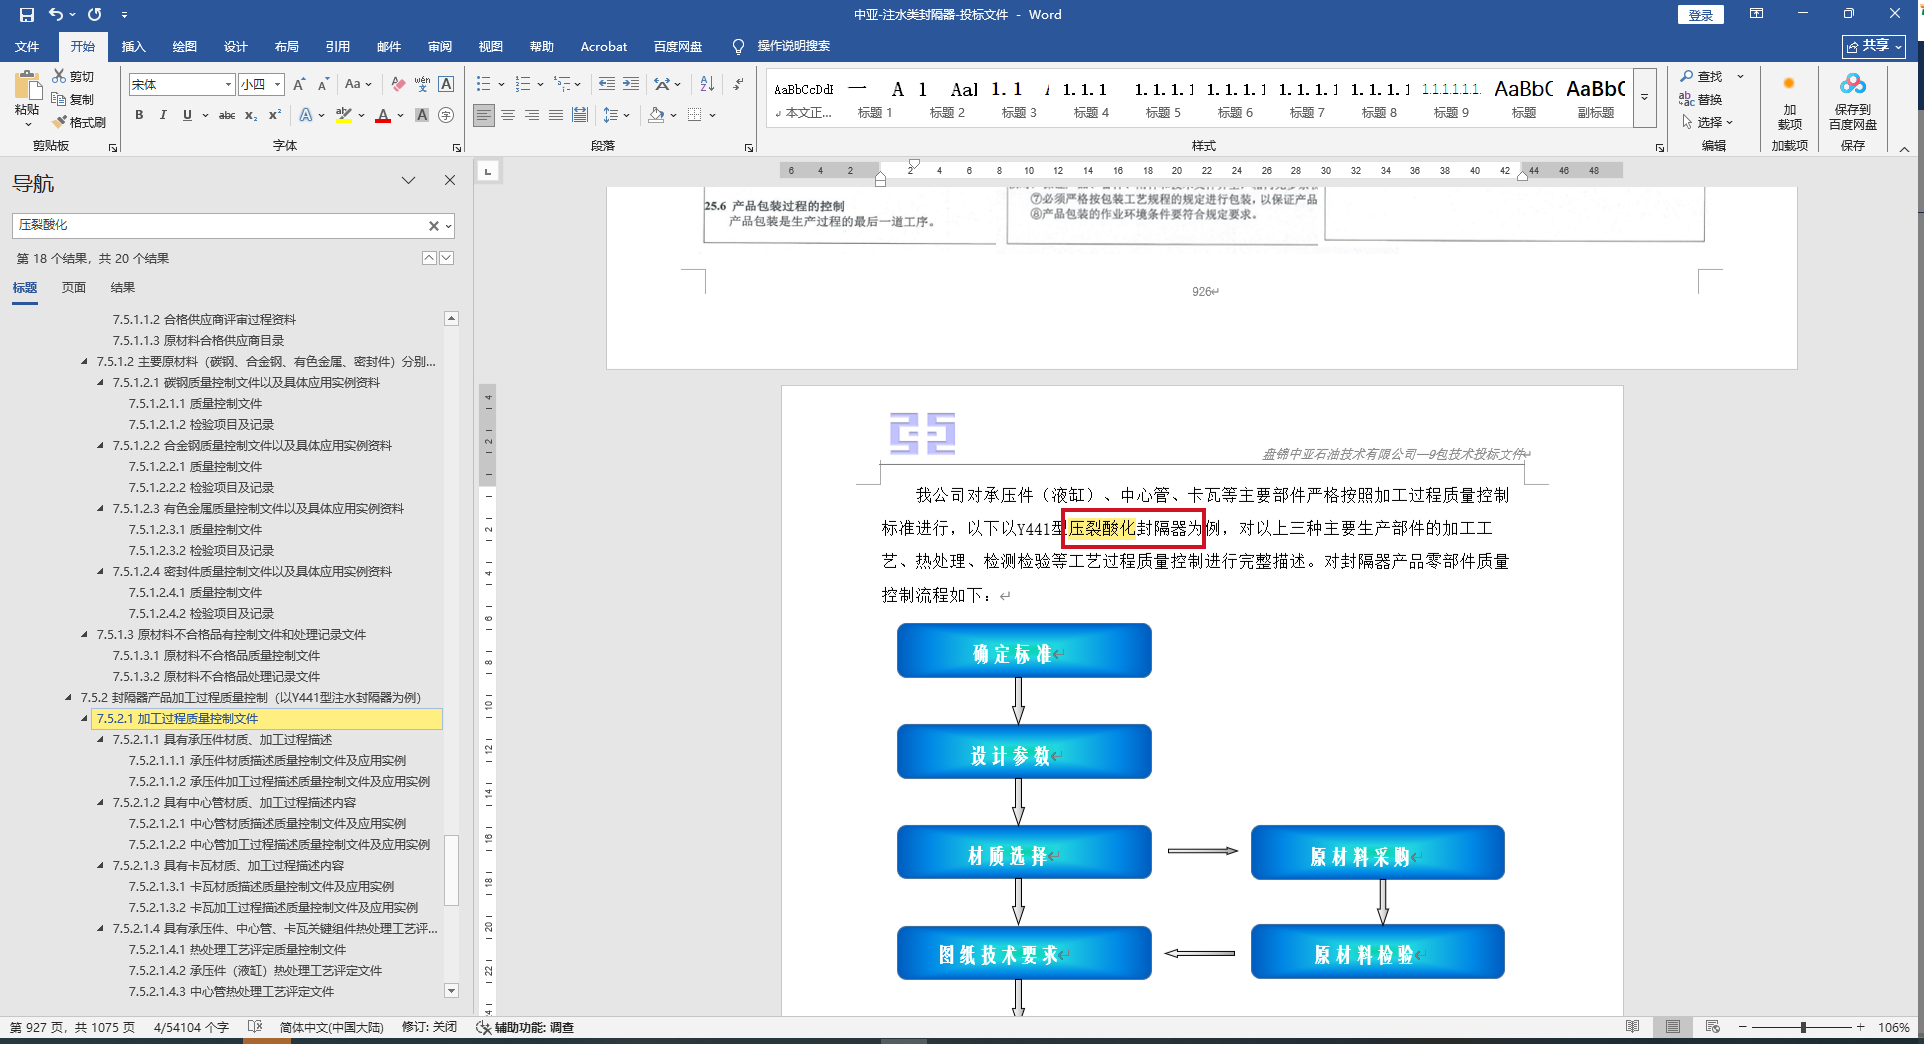Increase the paragraph indent
1924x1044 pixels.
pyautogui.click(x=631, y=84)
